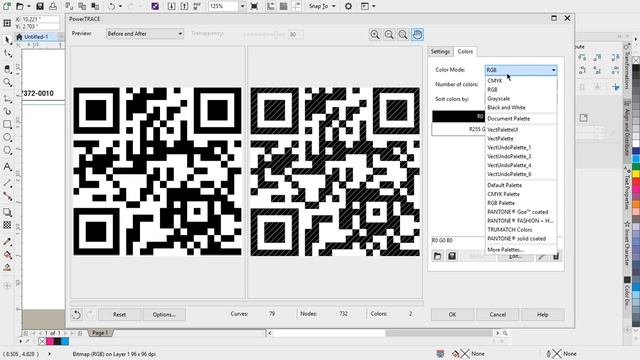Click the Zoom Out magnifier in PowerTRACE
Screen dimensions: 640x360
(x=389, y=35)
